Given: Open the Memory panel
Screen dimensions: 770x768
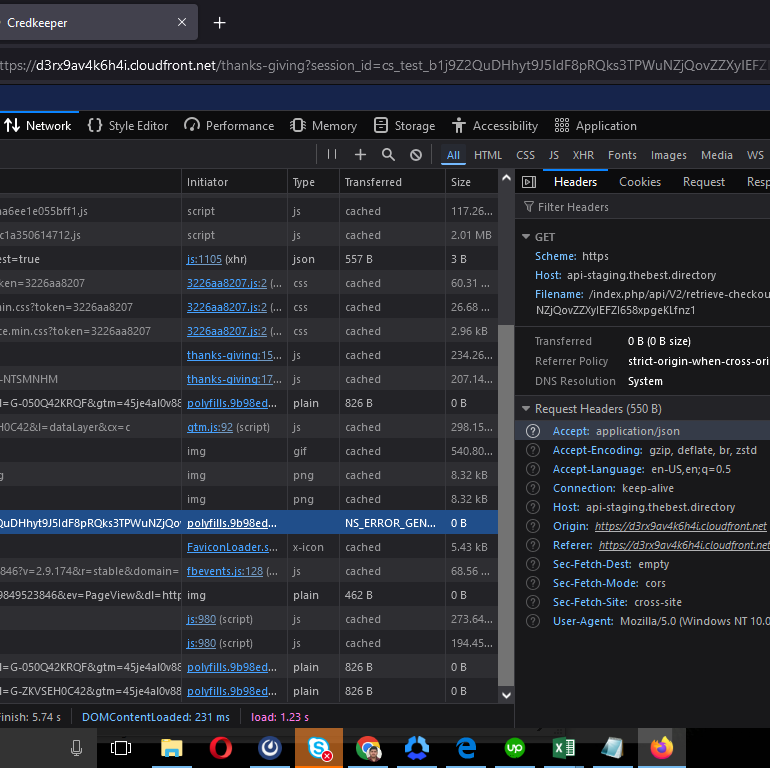Looking at the screenshot, I should pos(323,126).
